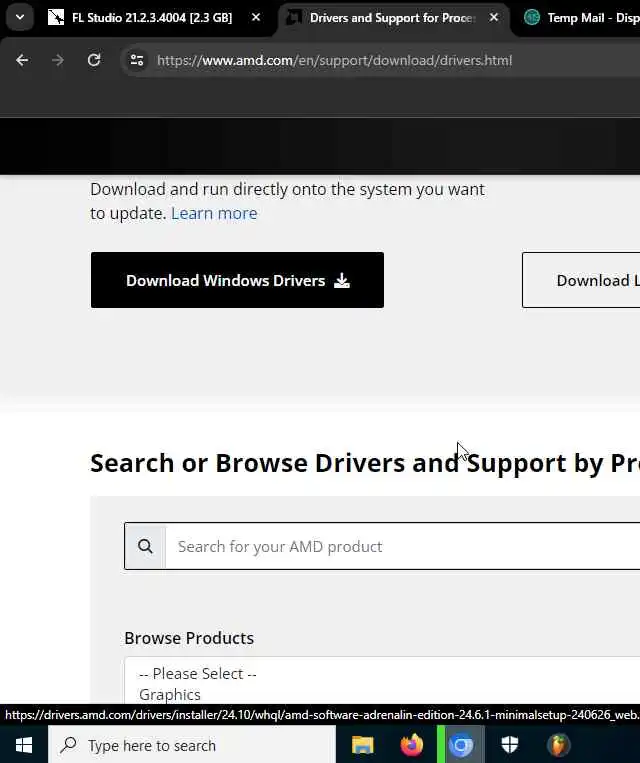Viewport: 640px width, 763px height.
Task: Open File Explorer from the taskbar
Action: point(363,745)
